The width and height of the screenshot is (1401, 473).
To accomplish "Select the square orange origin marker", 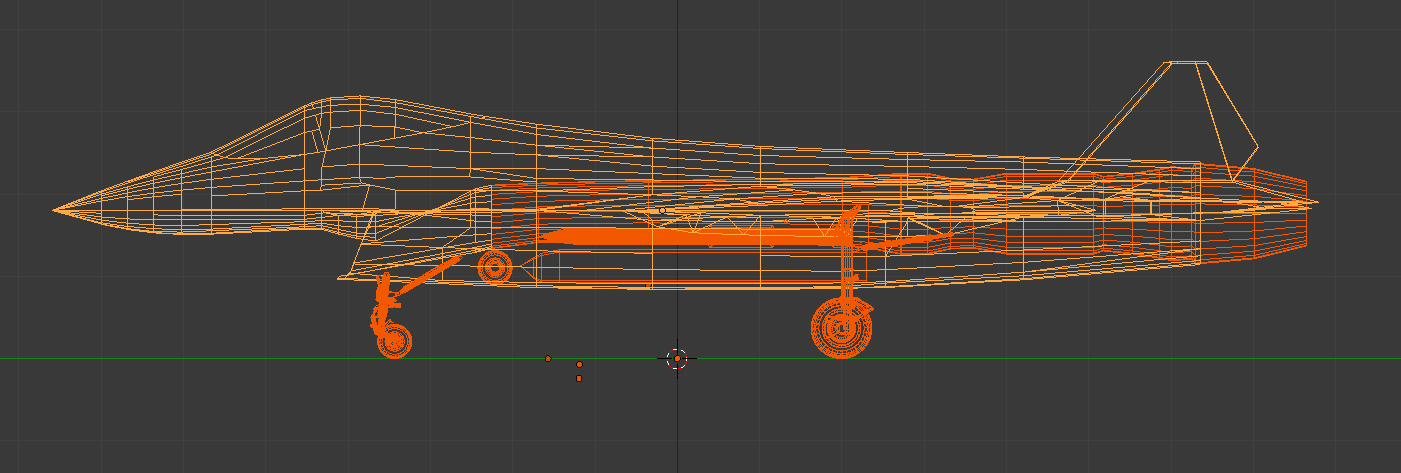I will point(579,379).
